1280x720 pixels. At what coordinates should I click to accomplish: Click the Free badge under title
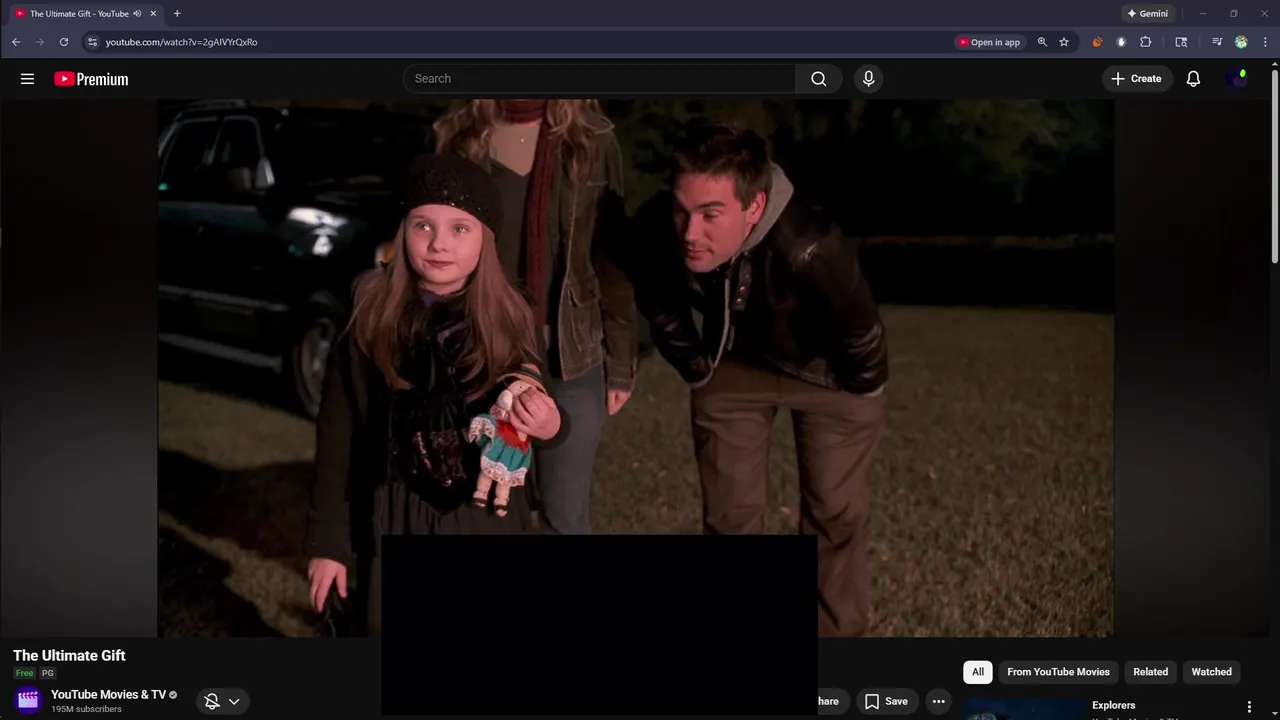click(24, 674)
